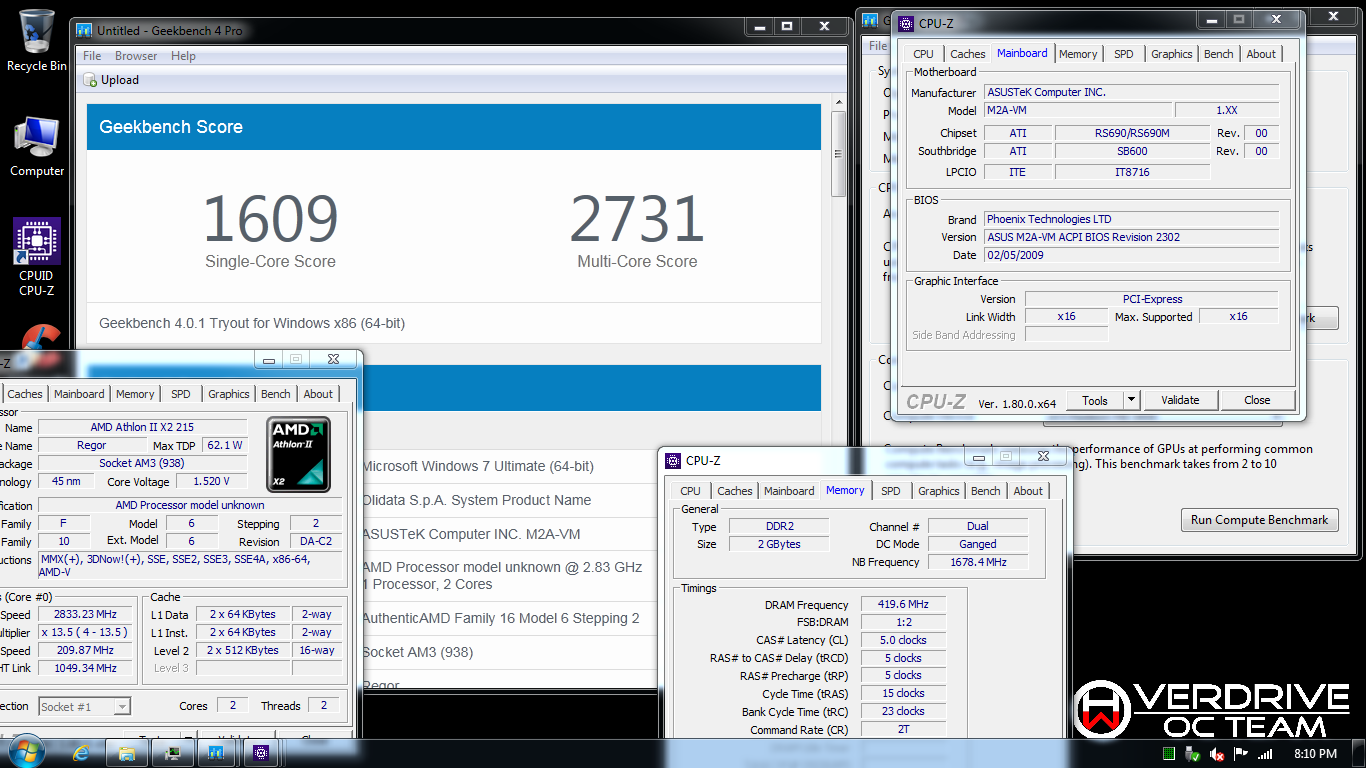Click the AMD Athlon II X2 logo image
This screenshot has height=768, width=1366.
[x=300, y=455]
